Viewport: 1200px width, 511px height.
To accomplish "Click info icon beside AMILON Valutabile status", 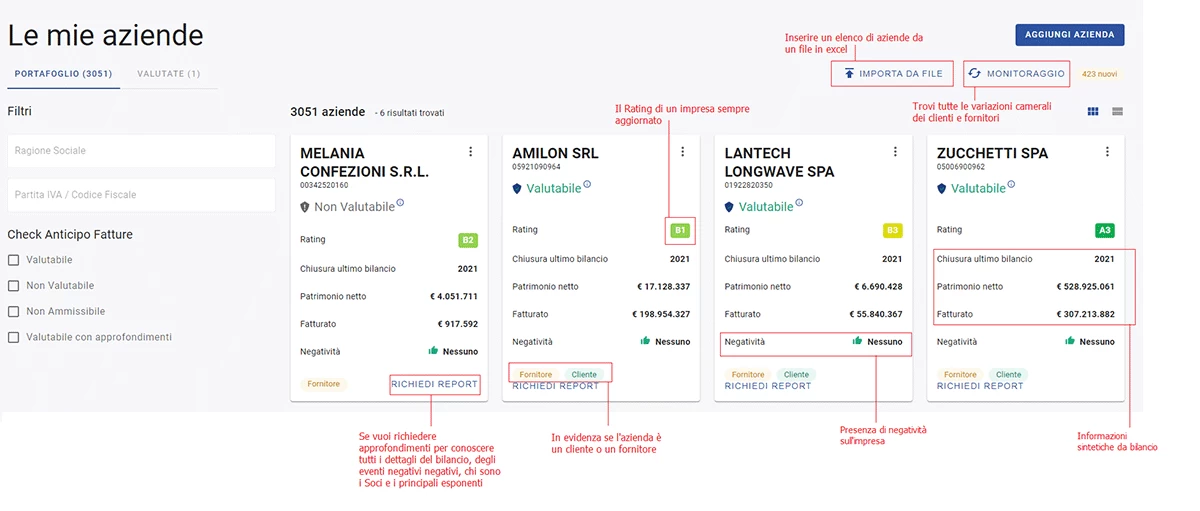I will pyautogui.click(x=587, y=185).
